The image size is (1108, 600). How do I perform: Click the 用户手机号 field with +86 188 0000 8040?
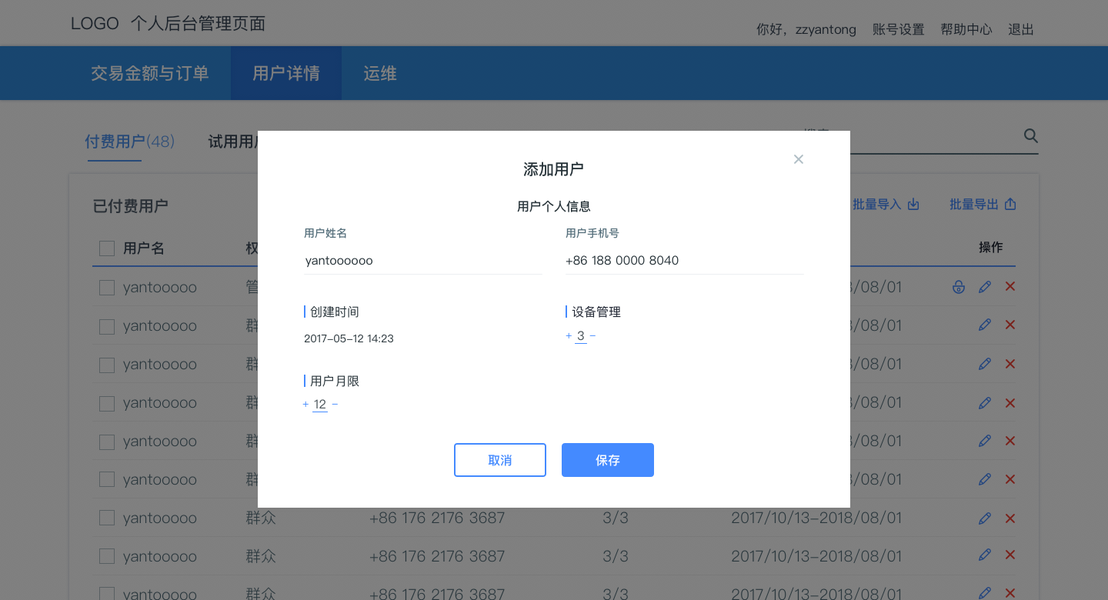pyautogui.click(x=684, y=261)
